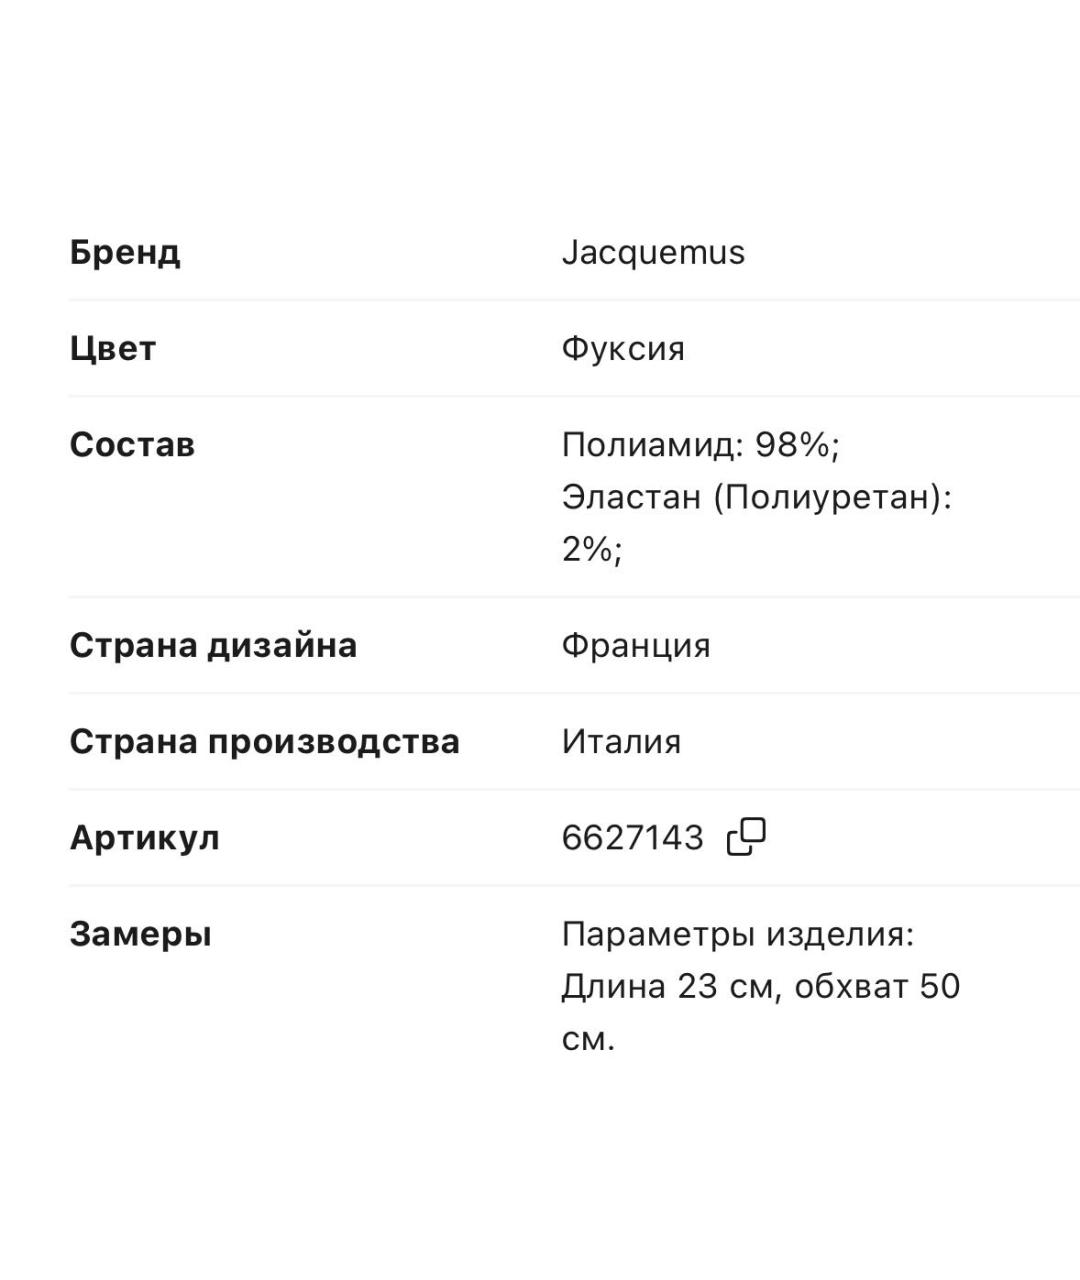
Task: Click the Замеры row label
Action: click(142, 934)
